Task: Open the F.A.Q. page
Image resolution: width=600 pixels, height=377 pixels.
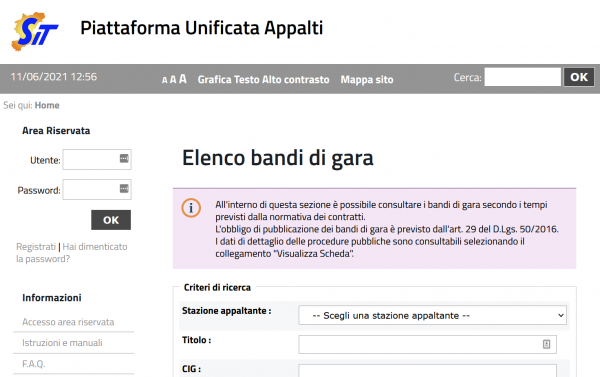Action: tap(34, 364)
